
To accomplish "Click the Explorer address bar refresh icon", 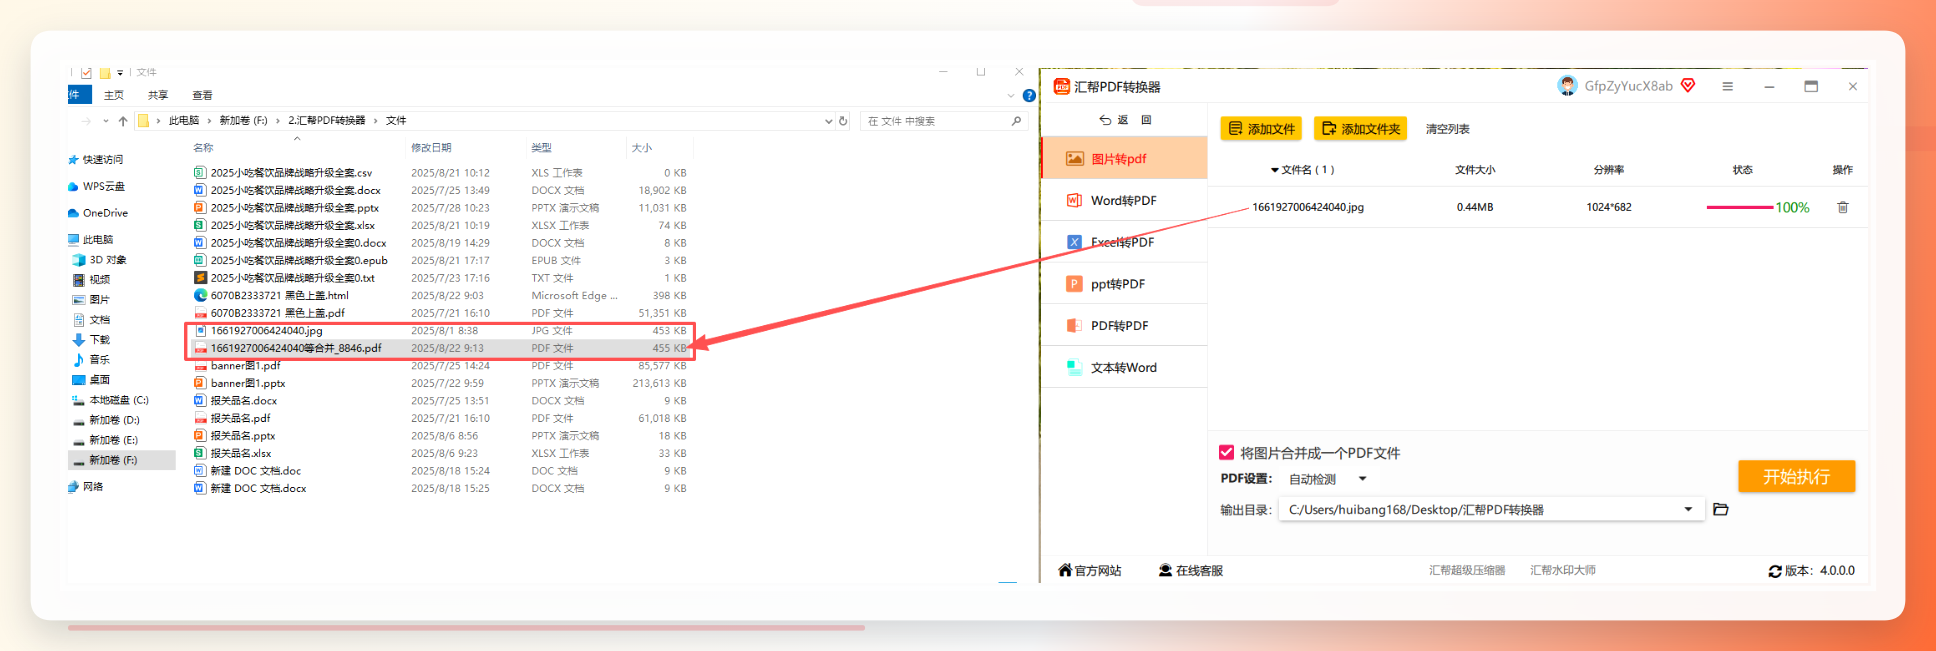I will coord(843,121).
